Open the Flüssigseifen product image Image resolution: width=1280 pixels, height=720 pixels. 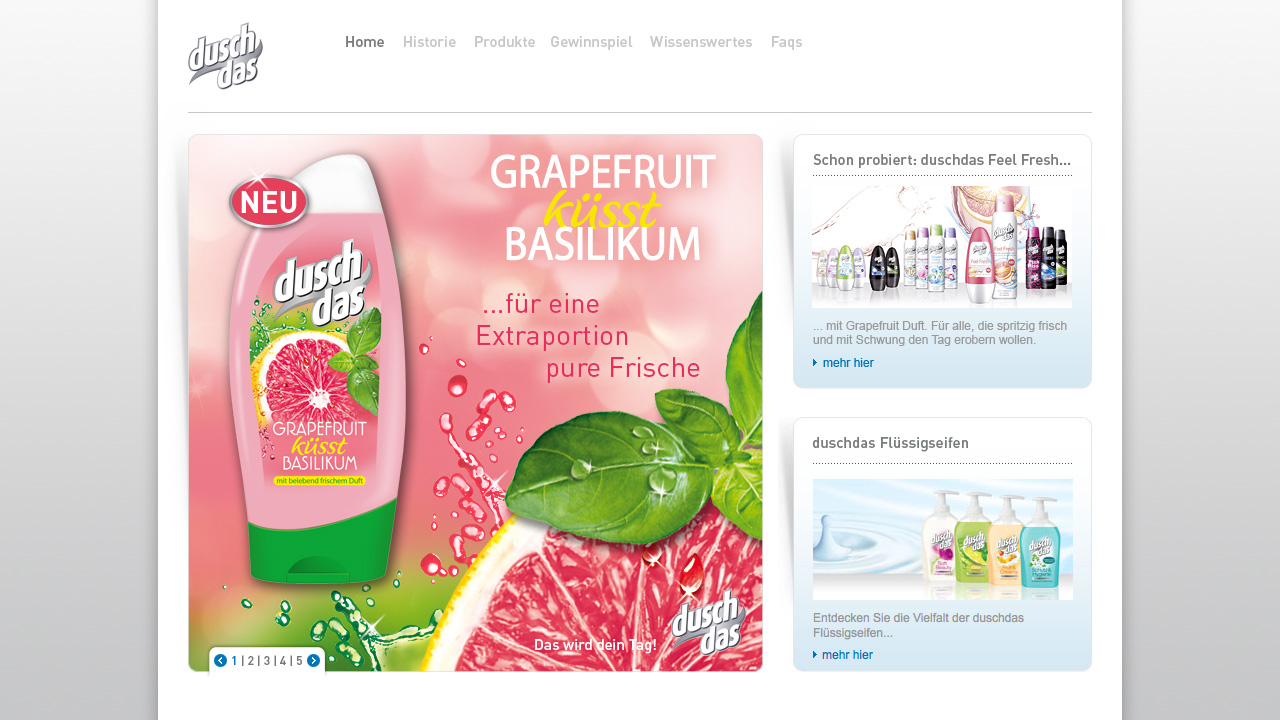coord(942,539)
